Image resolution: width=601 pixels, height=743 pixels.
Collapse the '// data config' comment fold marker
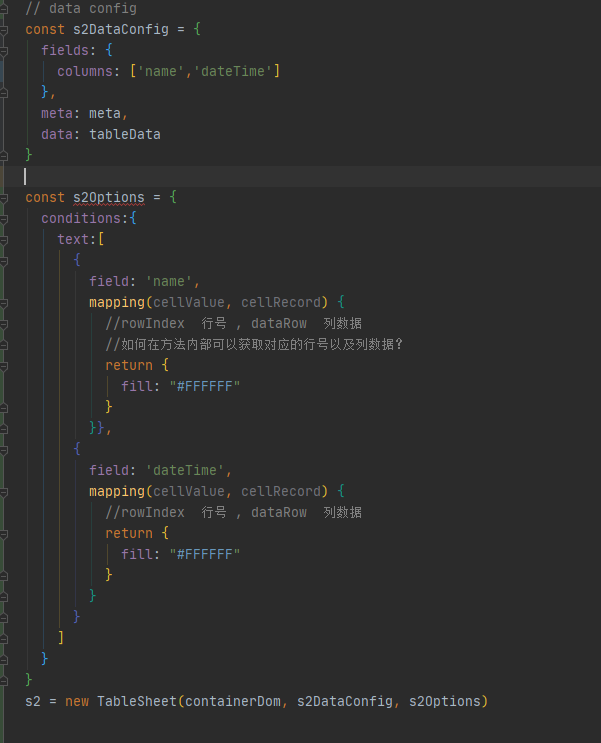pyautogui.click(x=4, y=9)
